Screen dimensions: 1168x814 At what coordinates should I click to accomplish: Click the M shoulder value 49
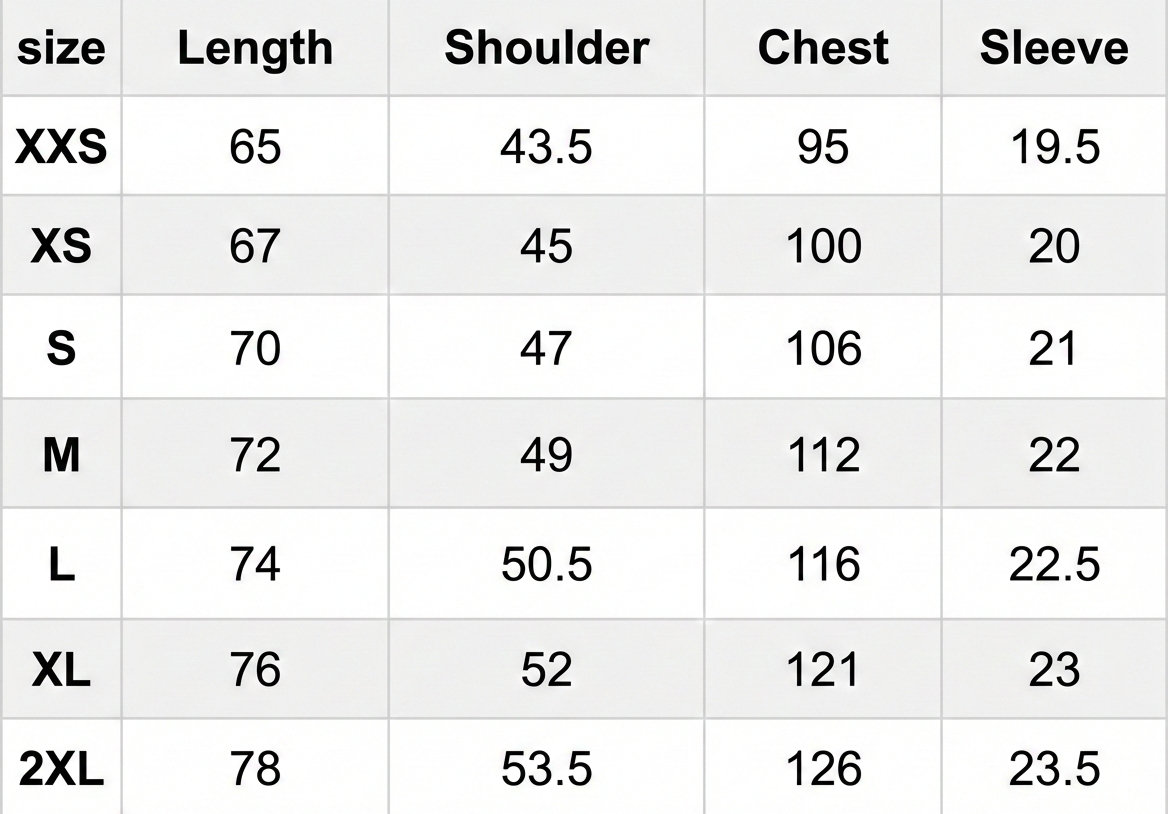pos(546,456)
